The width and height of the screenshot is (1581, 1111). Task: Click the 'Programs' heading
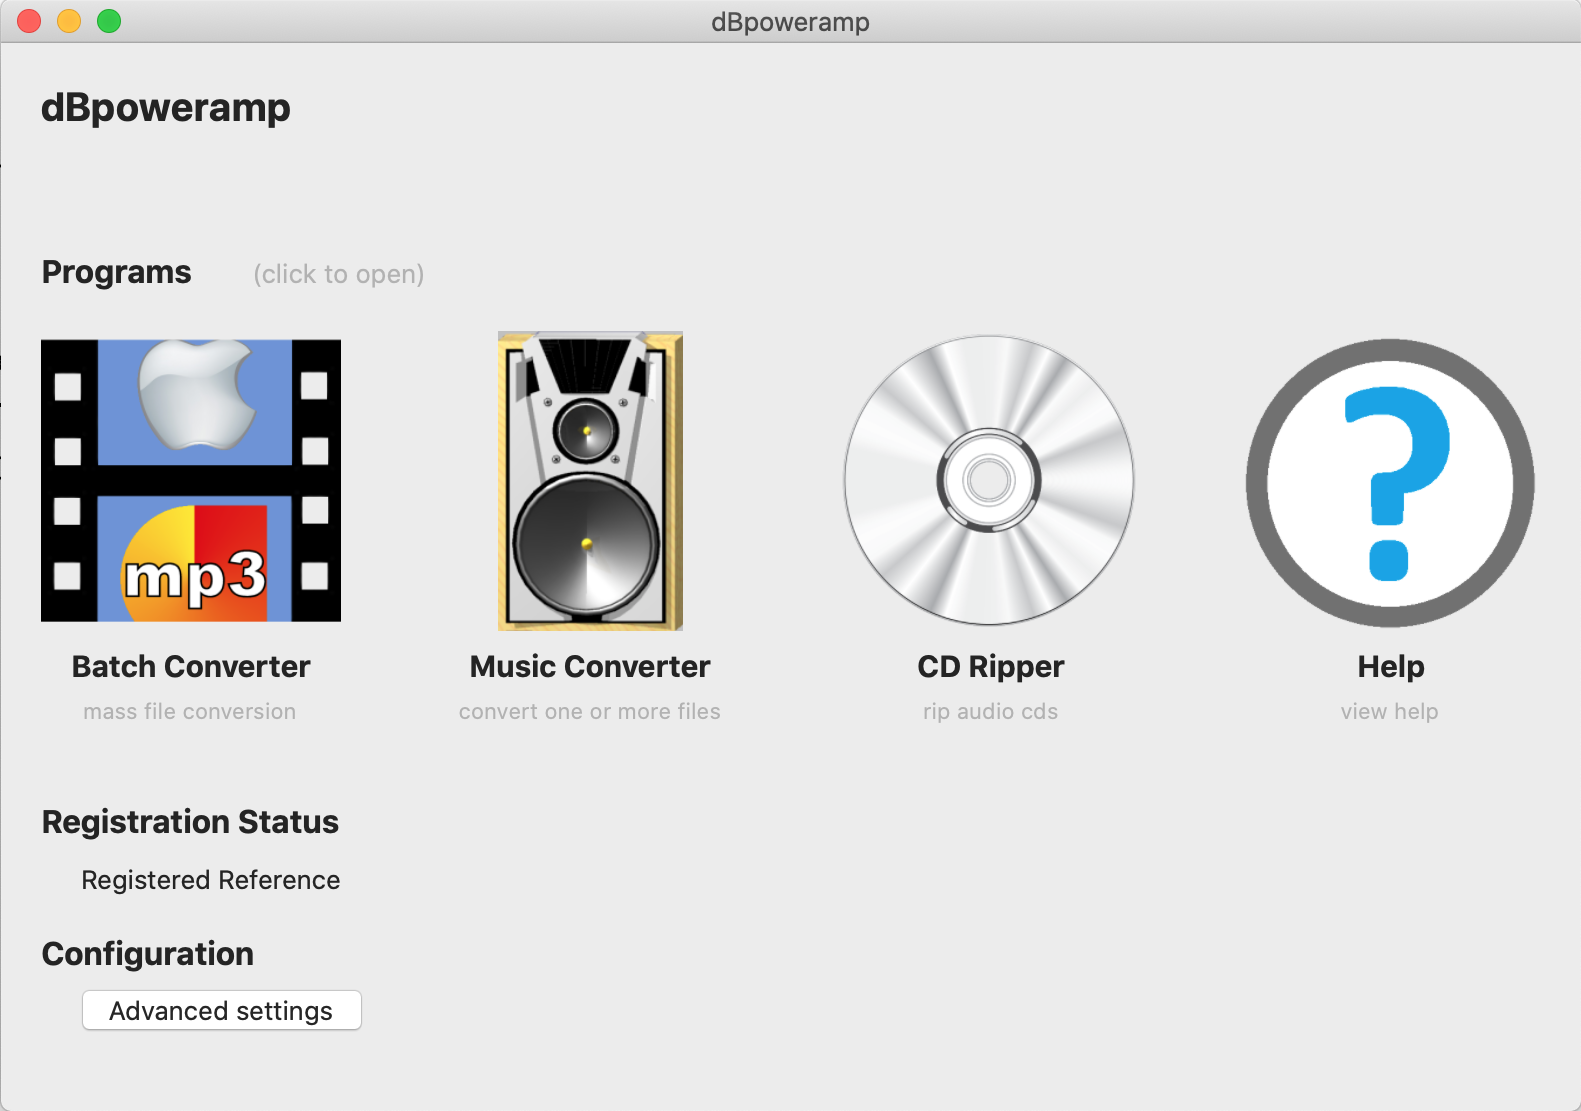pos(117,272)
